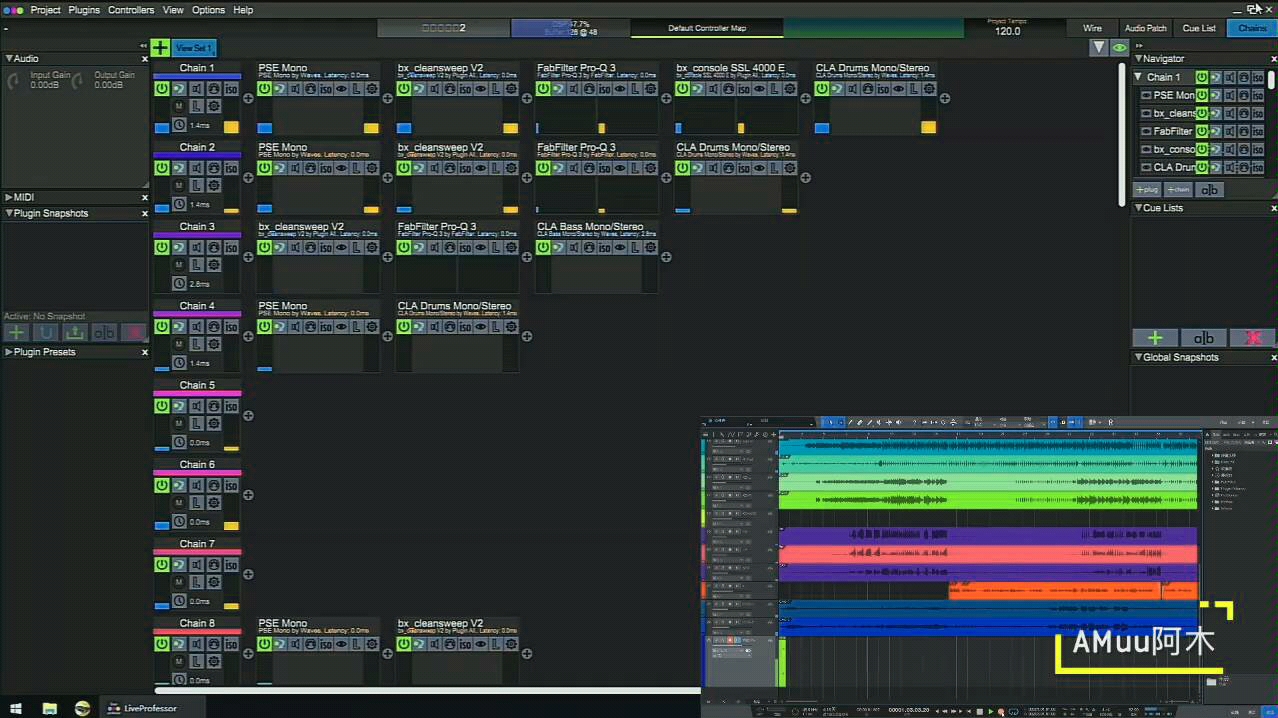1278x718 pixels.
Task: Toggle bypass arrow icon on bx_console SSL 4000 E
Action: [x=697, y=89]
